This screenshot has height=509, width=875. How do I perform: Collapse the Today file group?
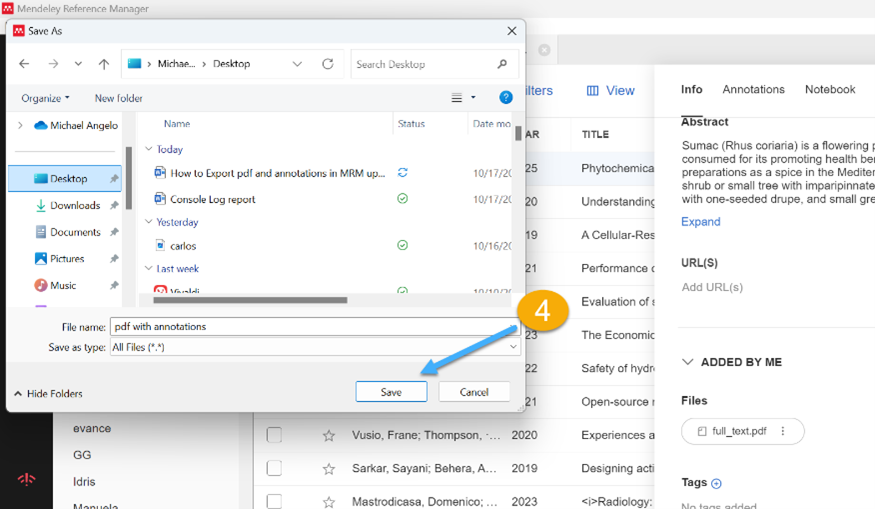(148, 149)
